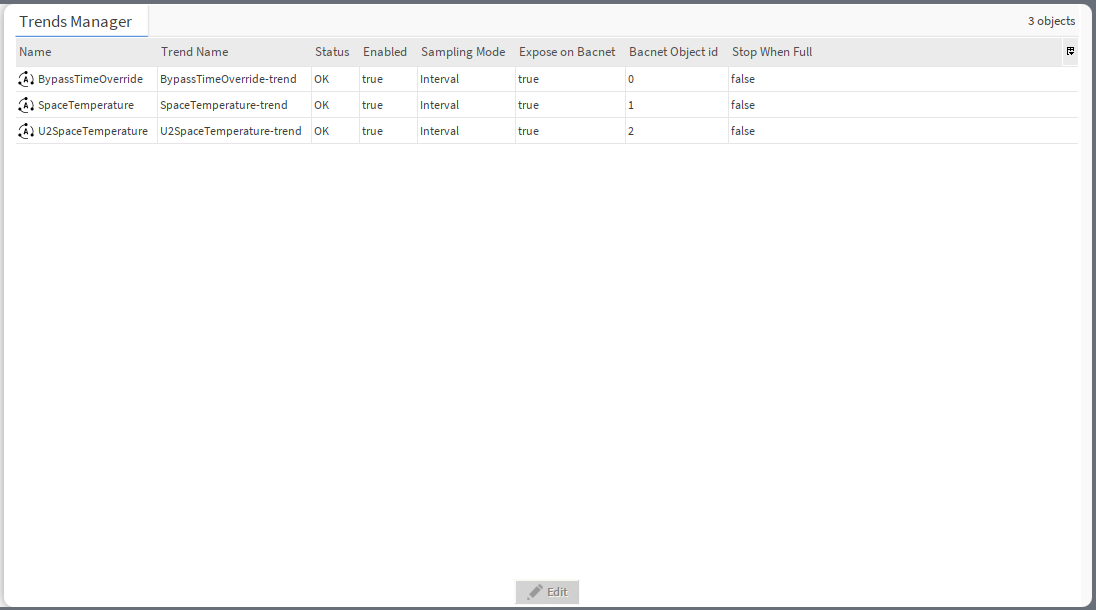The width and height of the screenshot is (1096, 610).
Task: Click the Bacnet Object id header
Action: (x=673, y=52)
